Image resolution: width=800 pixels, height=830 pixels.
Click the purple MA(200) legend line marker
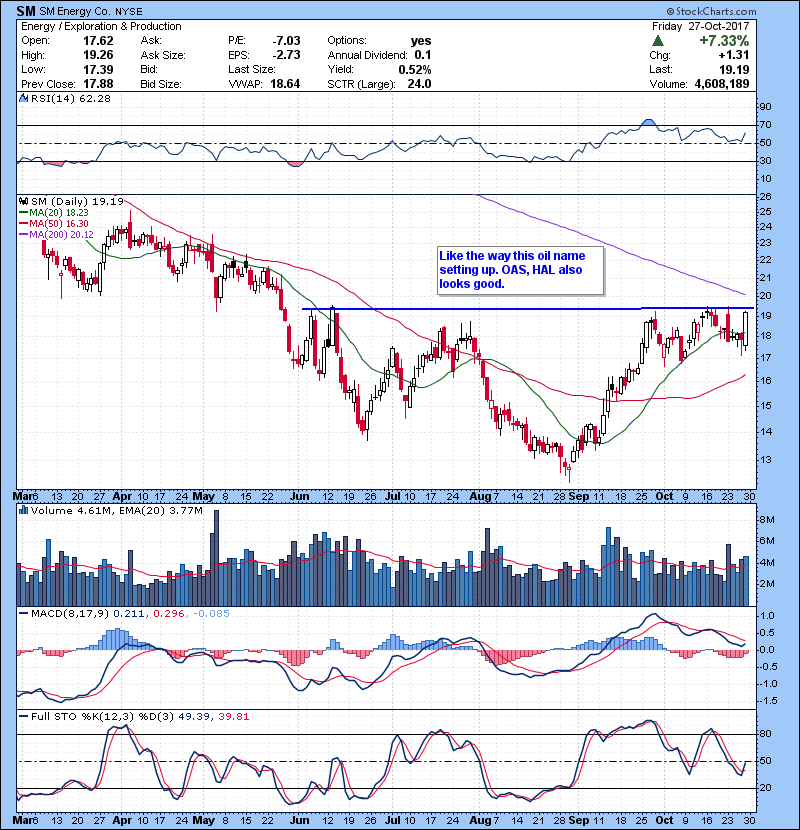coord(23,234)
